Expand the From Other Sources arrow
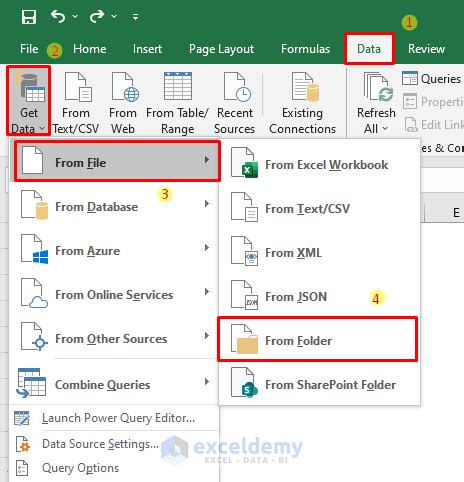The image size is (464, 482). pyautogui.click(x=207, y=336)
